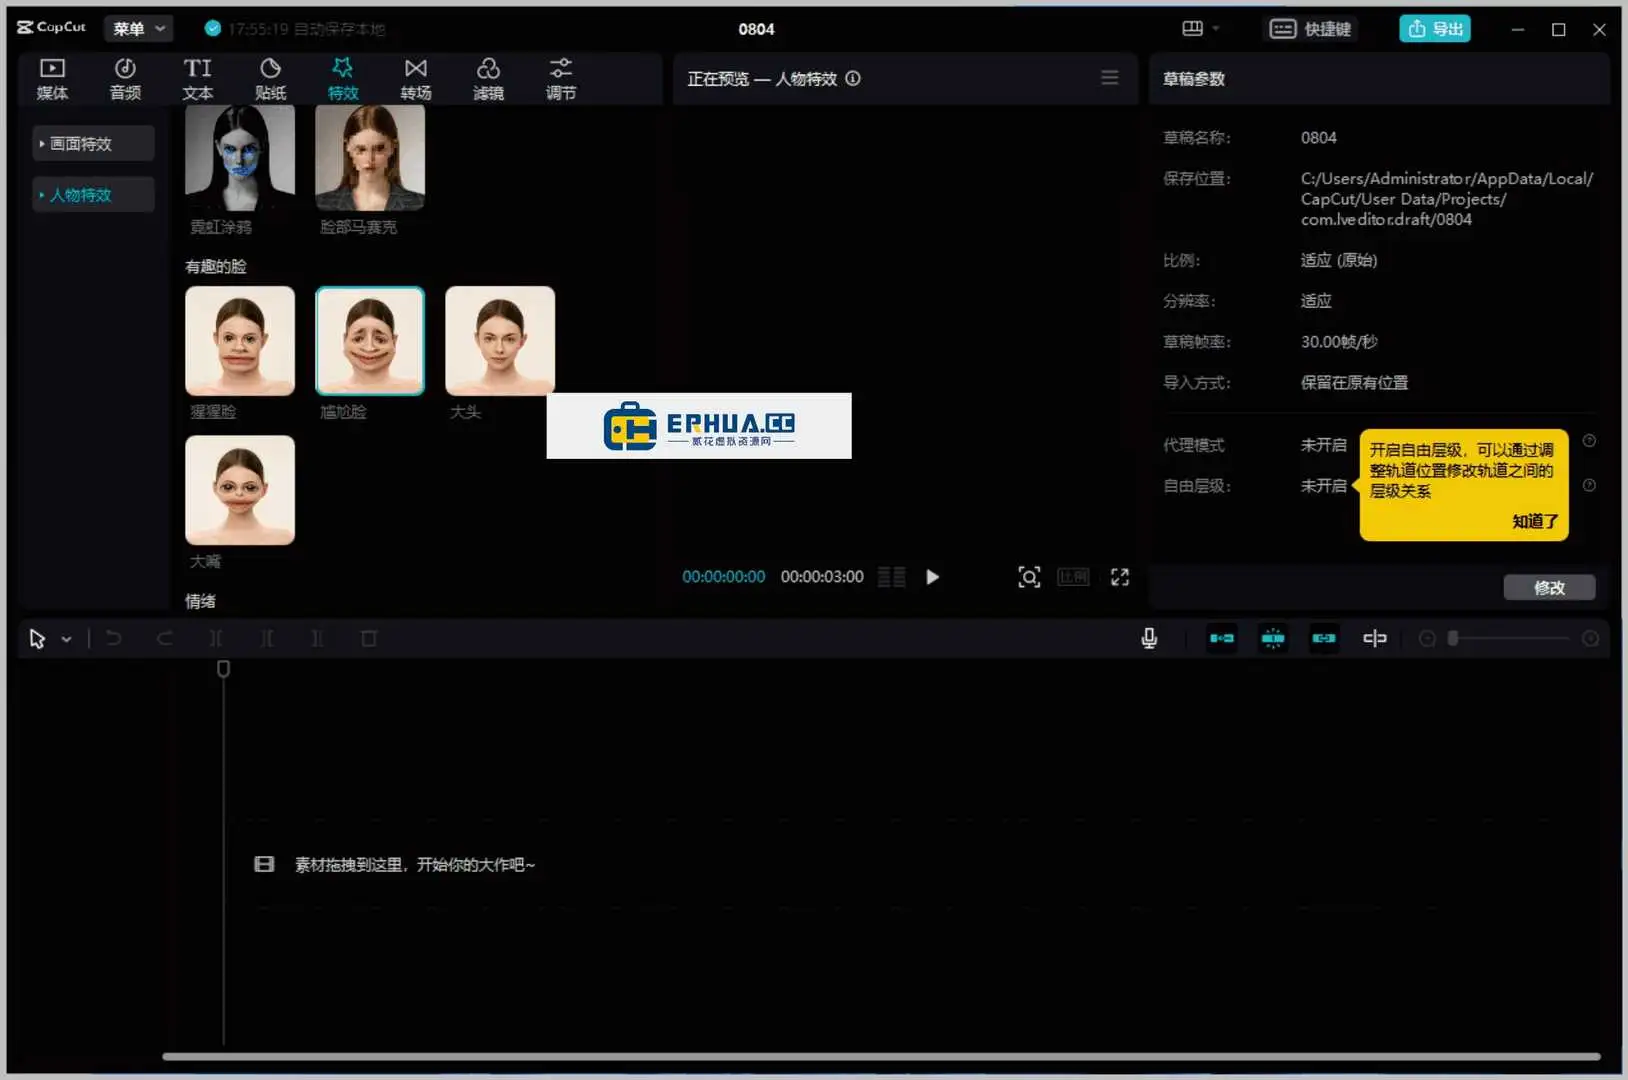Click the split clip tool in timeline toolbar
Screen dimensions: 1628x1080
[x=216, y=638]
